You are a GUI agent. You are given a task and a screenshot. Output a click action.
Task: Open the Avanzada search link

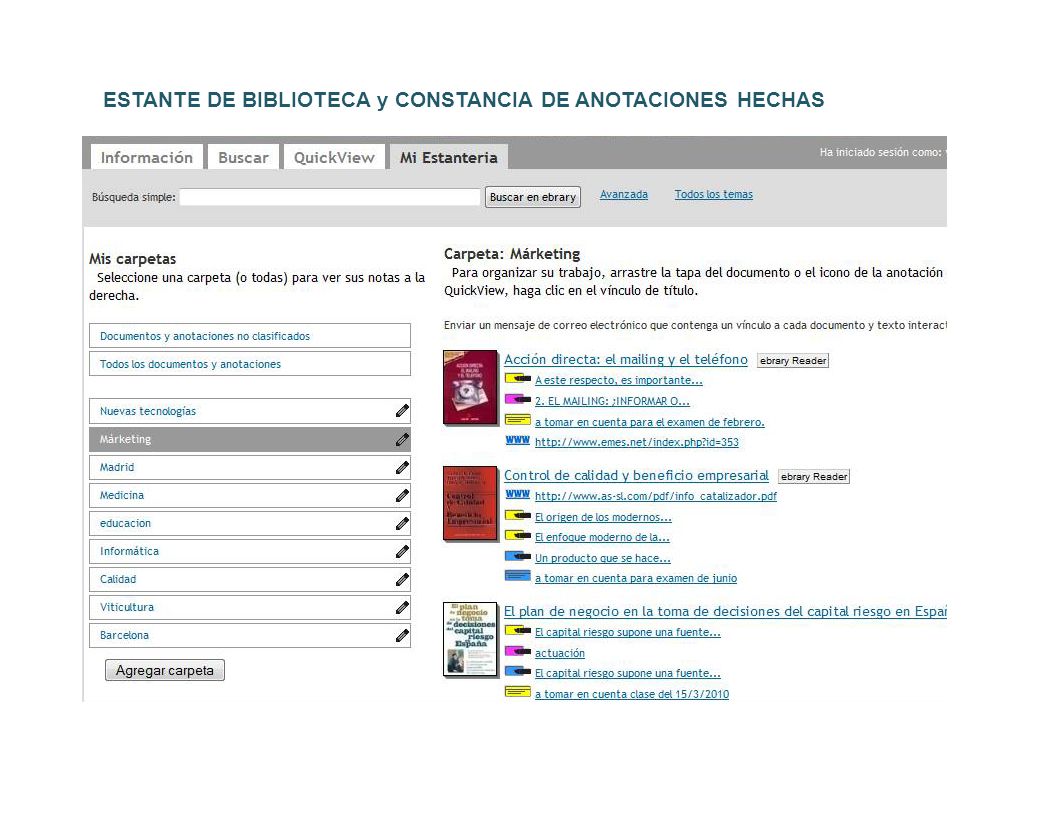[x=624, y=195]
